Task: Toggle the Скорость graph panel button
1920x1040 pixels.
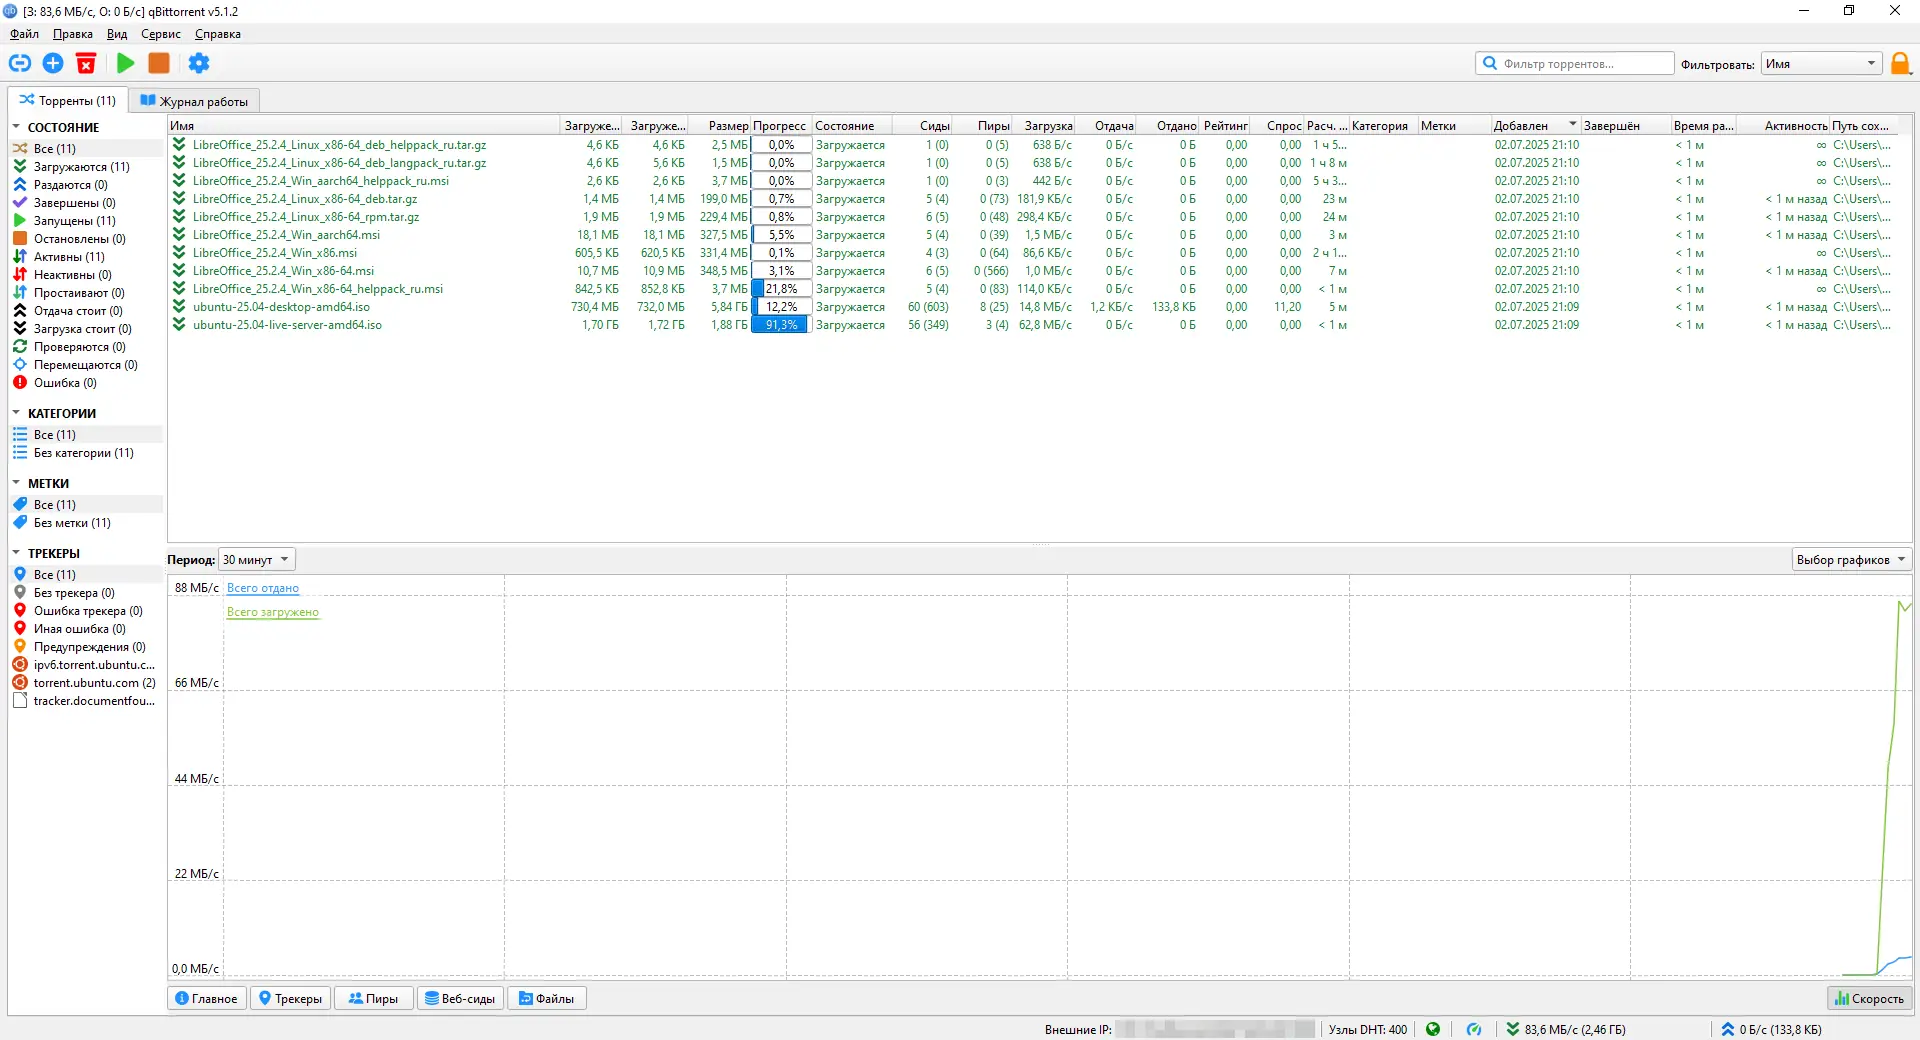Action: click(1869, 998)
